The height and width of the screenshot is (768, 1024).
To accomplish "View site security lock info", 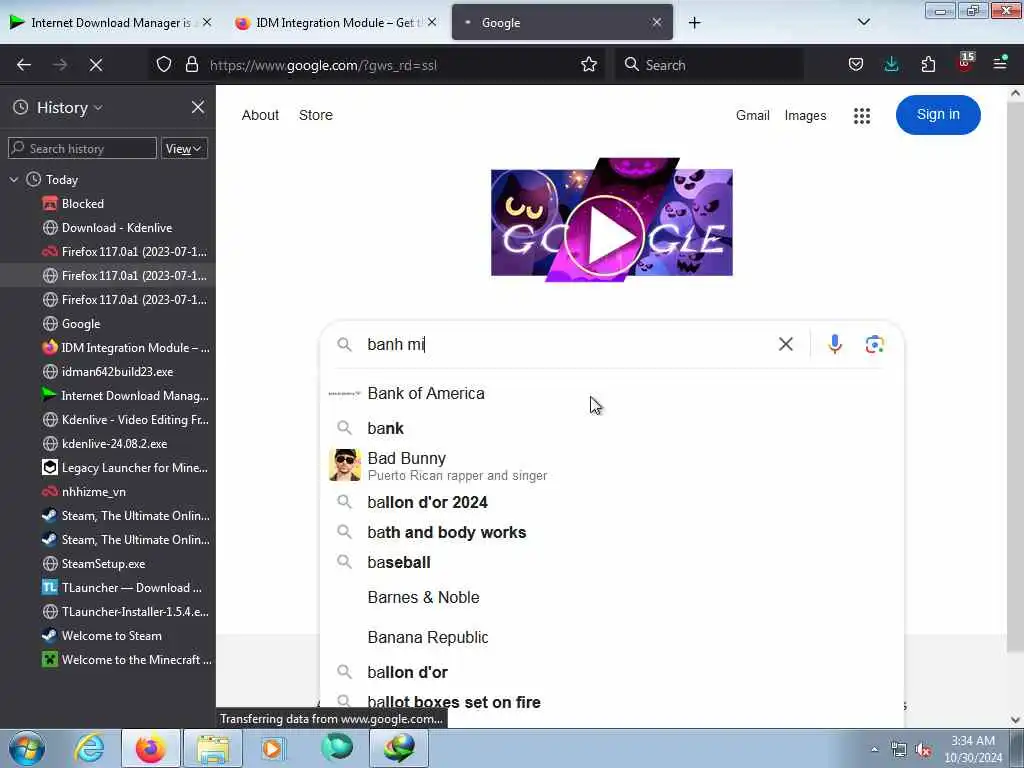I will click(x=191, y=65).
